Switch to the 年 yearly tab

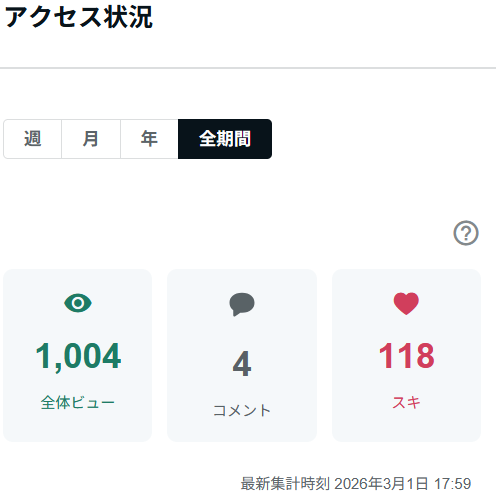pos(149,139)
